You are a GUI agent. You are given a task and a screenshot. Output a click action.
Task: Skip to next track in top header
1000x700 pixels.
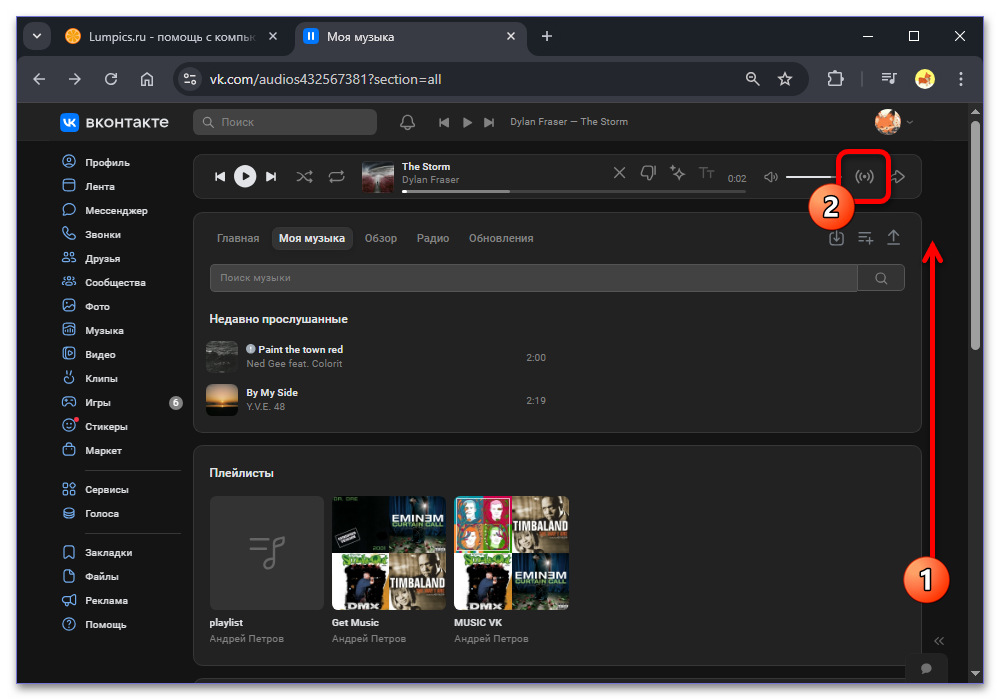489,122
